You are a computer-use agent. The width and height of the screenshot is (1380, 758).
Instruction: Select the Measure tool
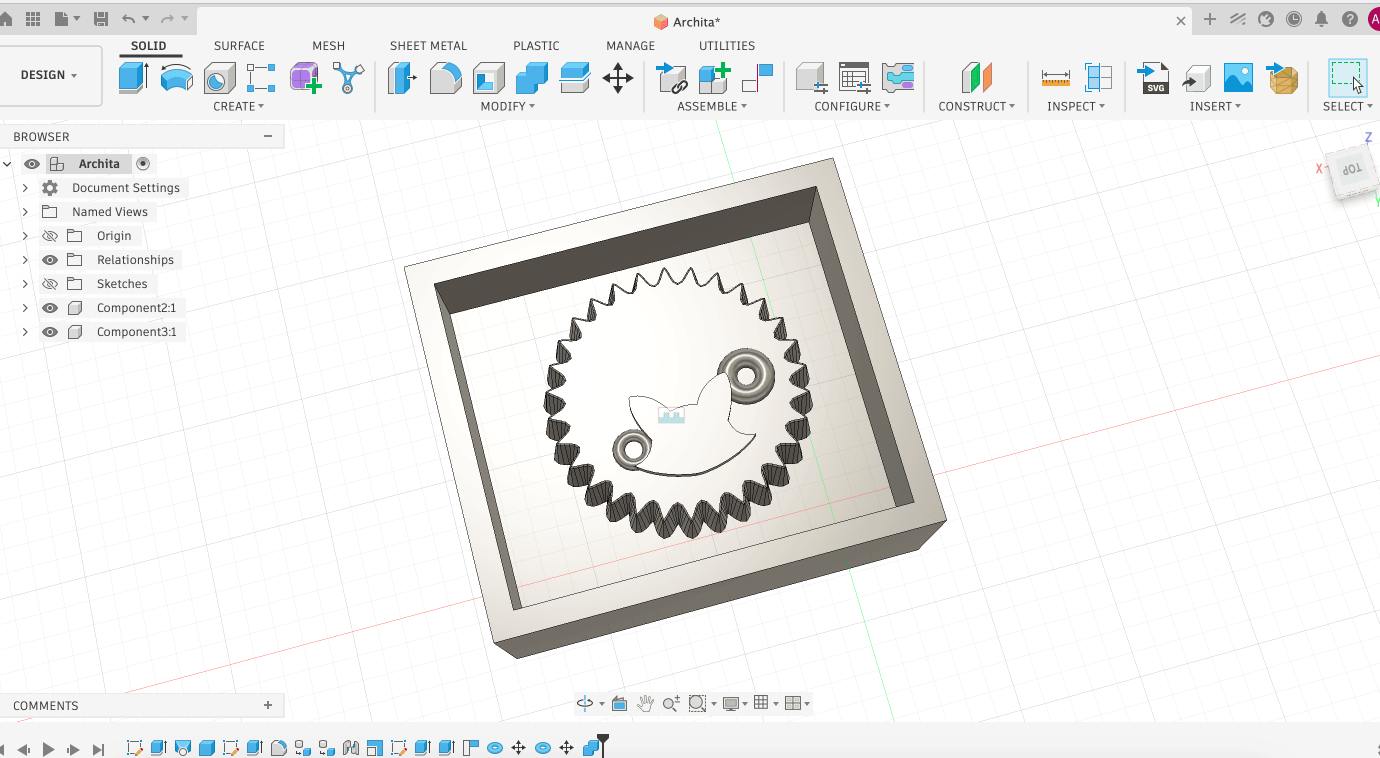(1055, 77)
